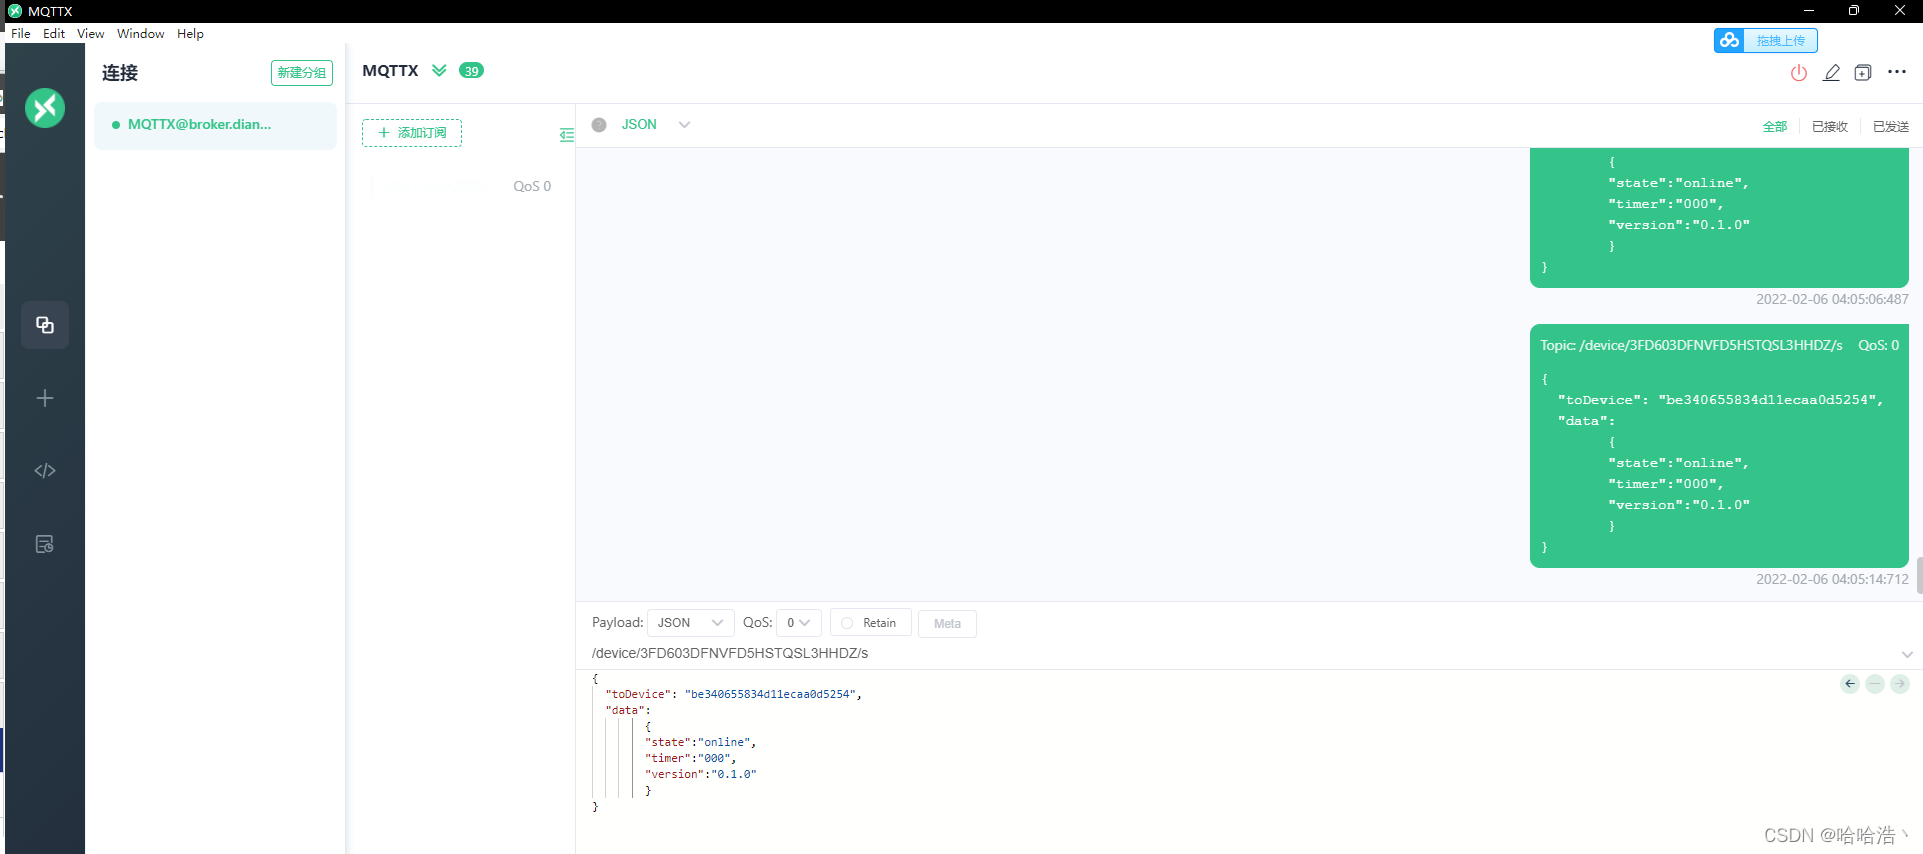Viewport: 1923px width, 854px height.
Task: Click the 连接 heading
Action: tap(120, 73)
